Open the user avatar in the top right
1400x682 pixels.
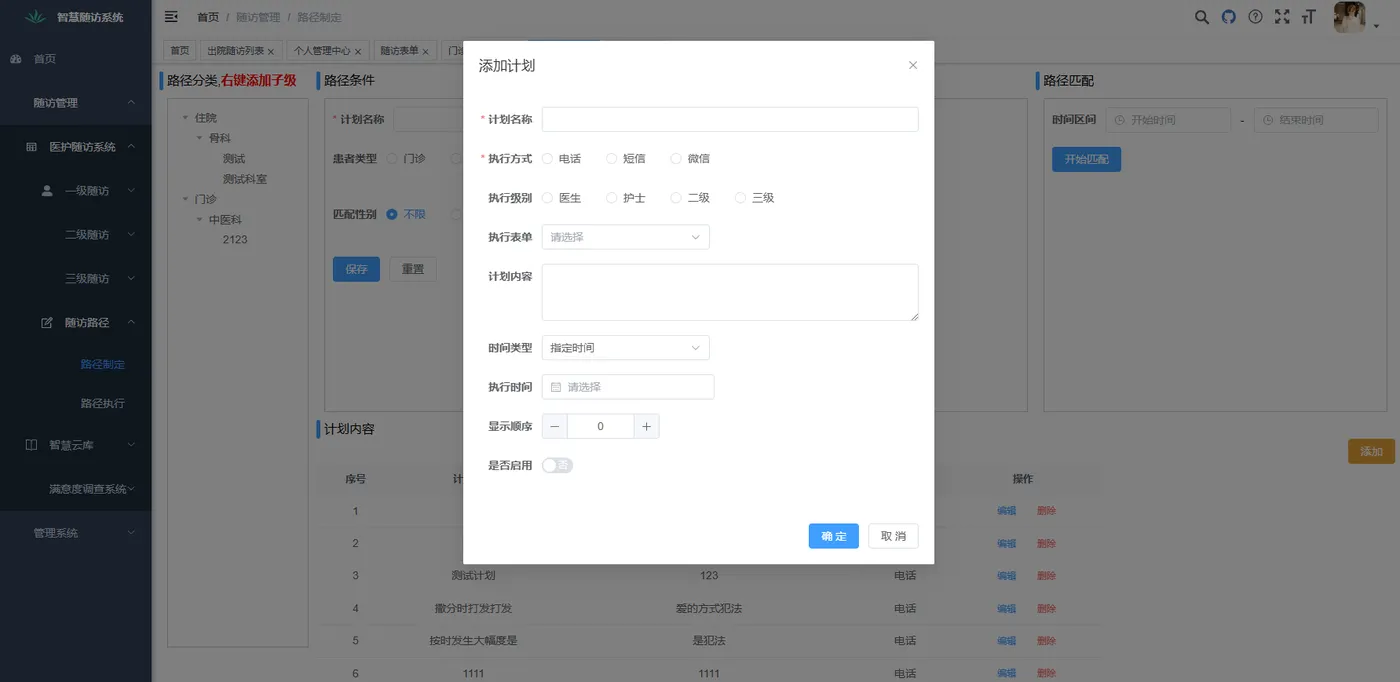pyautogui.click(x=1349, y=17)
